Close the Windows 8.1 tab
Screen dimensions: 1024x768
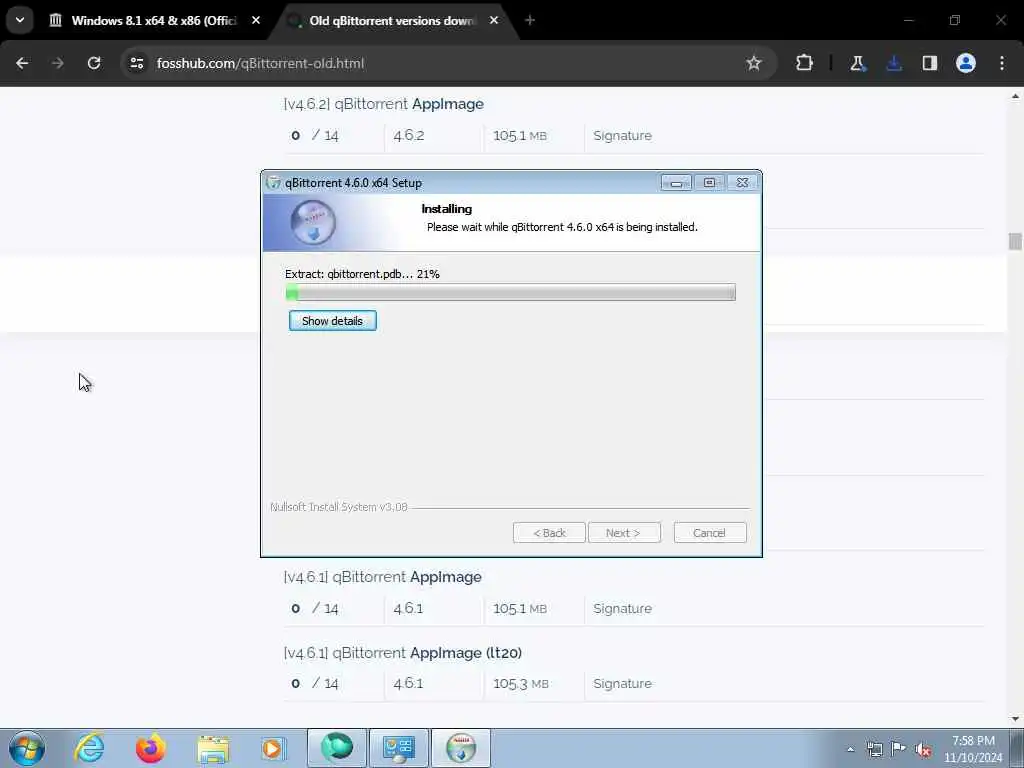tap(256, 21)
